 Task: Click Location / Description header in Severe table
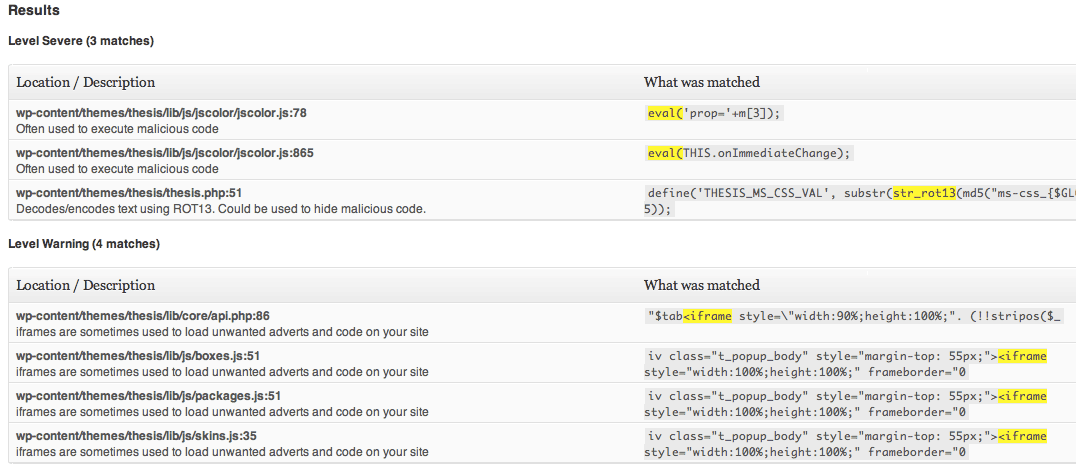point(86,82)
